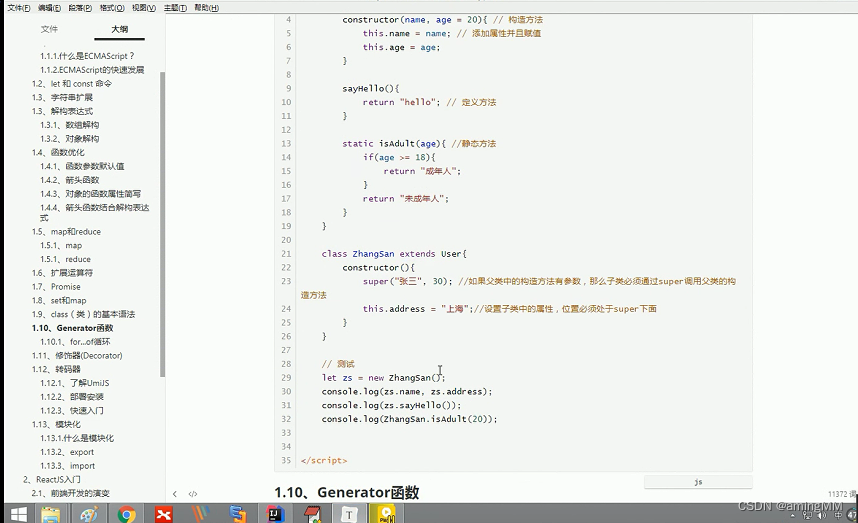The image size is (858, 523).
Task: Jump to outline item 1.1.2.ECMAScript的快速发展
Action: (92, 69)
